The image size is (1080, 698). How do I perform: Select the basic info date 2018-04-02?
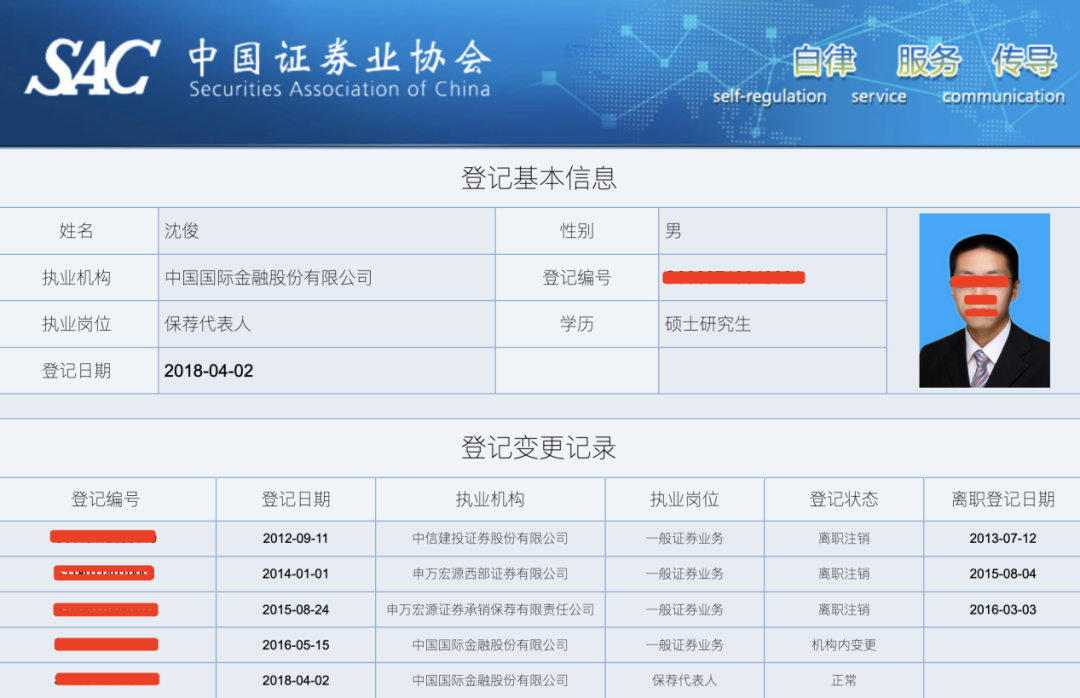click(209, 371)
